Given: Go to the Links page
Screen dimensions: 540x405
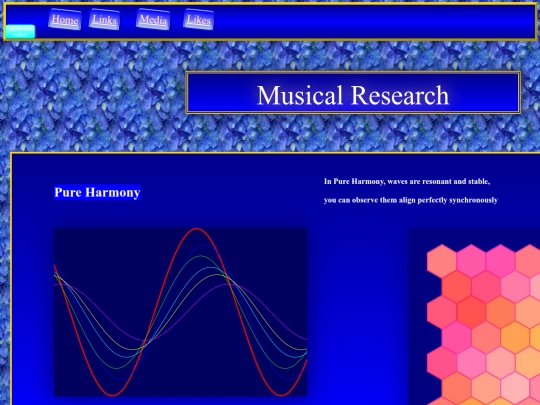Looking at the screenshot, I should coord(105,19).
